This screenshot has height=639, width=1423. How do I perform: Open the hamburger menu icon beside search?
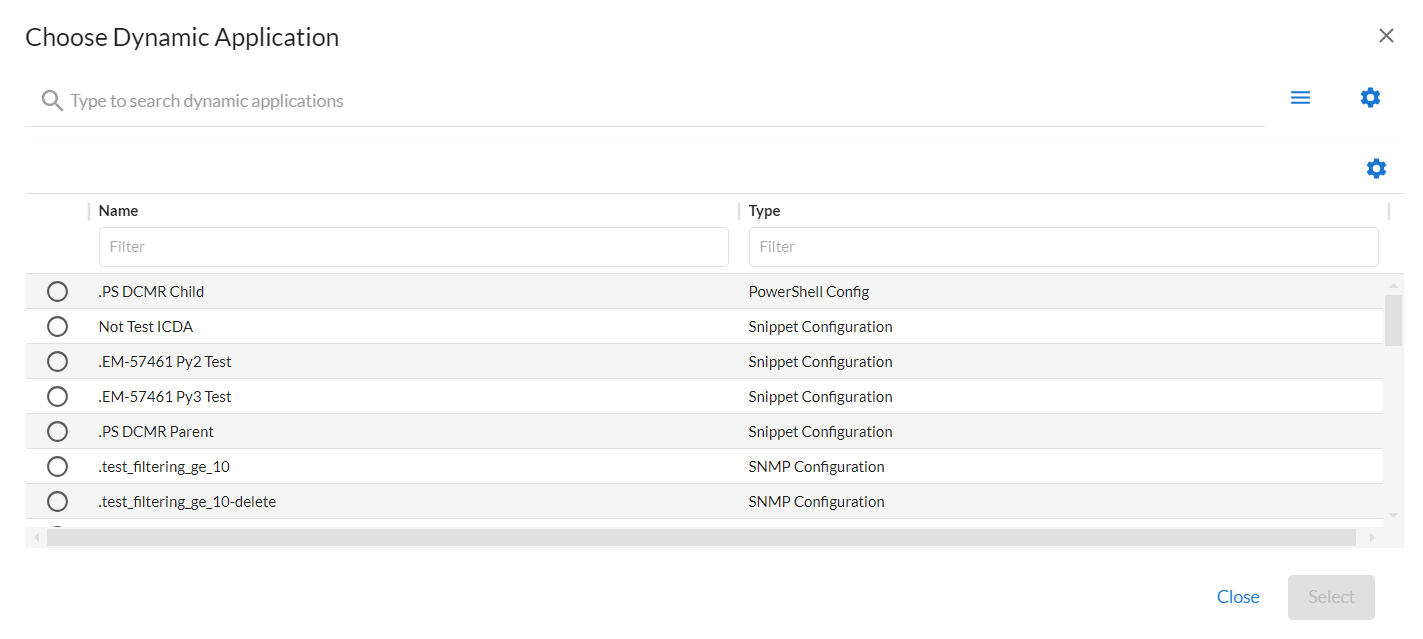(x=1300, y=98)
